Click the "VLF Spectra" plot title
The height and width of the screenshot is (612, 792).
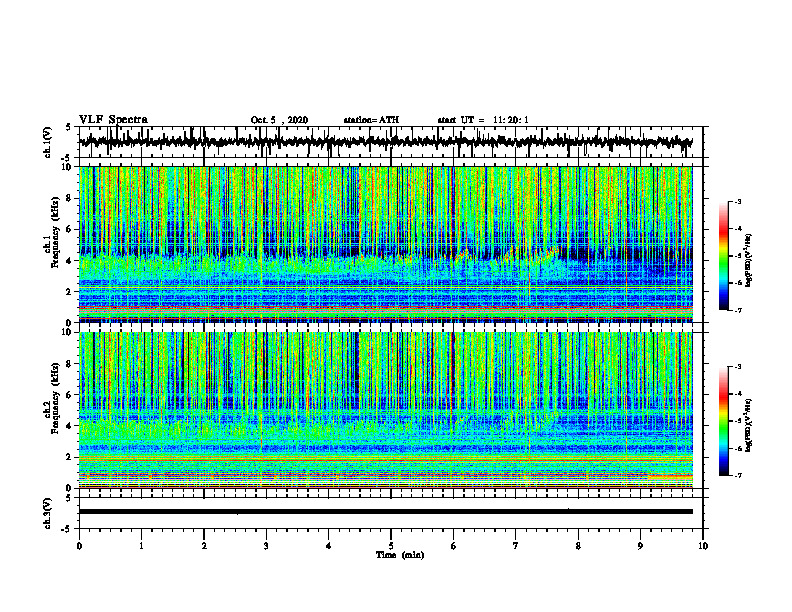tap(113, 120)
